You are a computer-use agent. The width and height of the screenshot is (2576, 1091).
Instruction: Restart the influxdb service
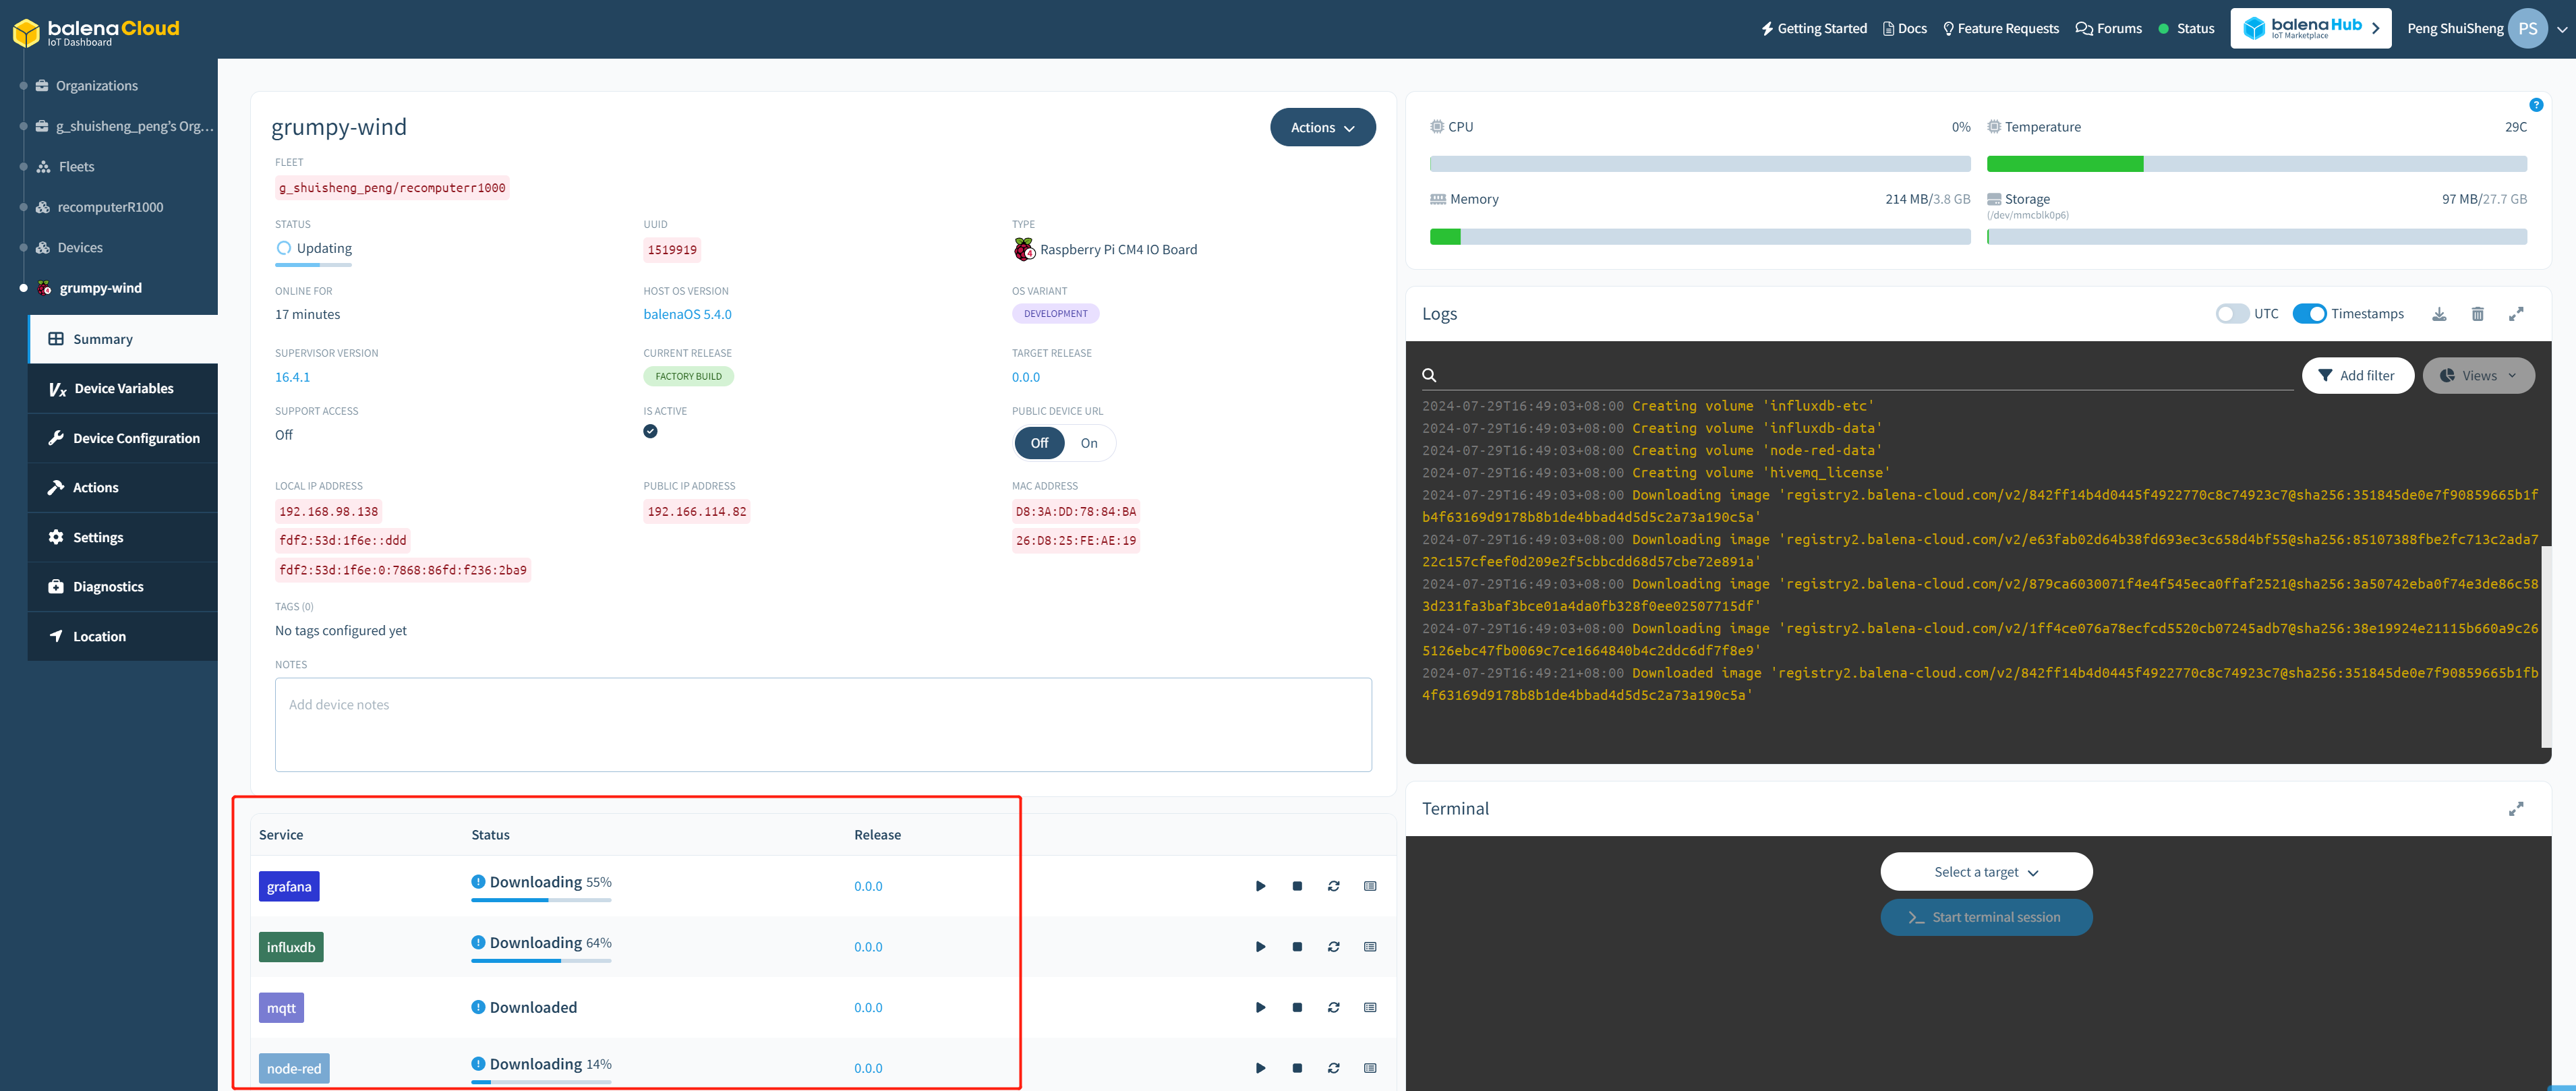coord(1333,947)
